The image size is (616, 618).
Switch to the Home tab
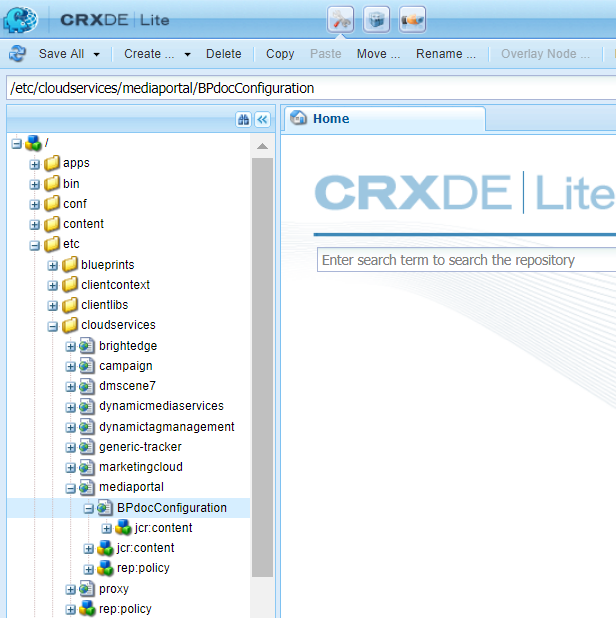[384, 119]
